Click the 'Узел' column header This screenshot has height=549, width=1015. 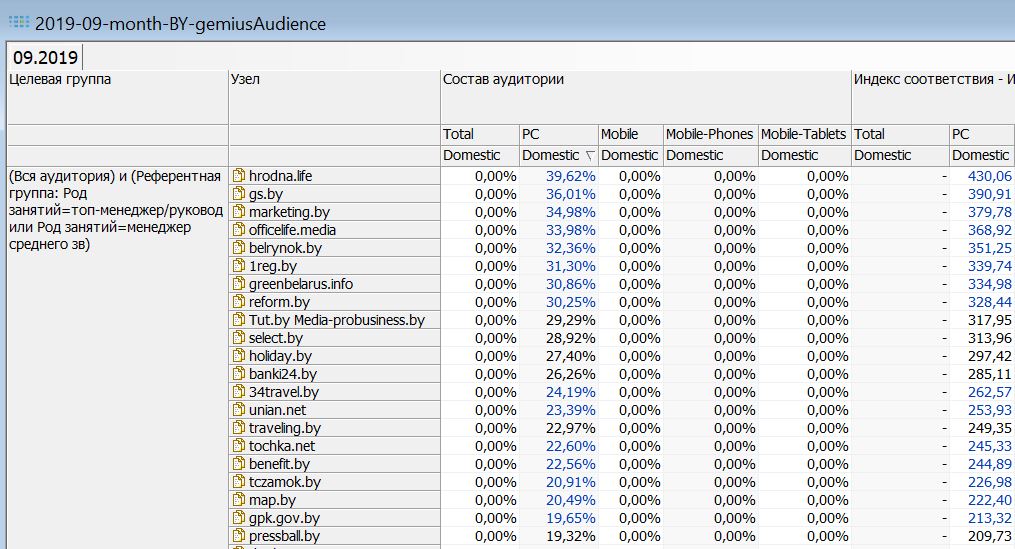(x=246, y=80)
